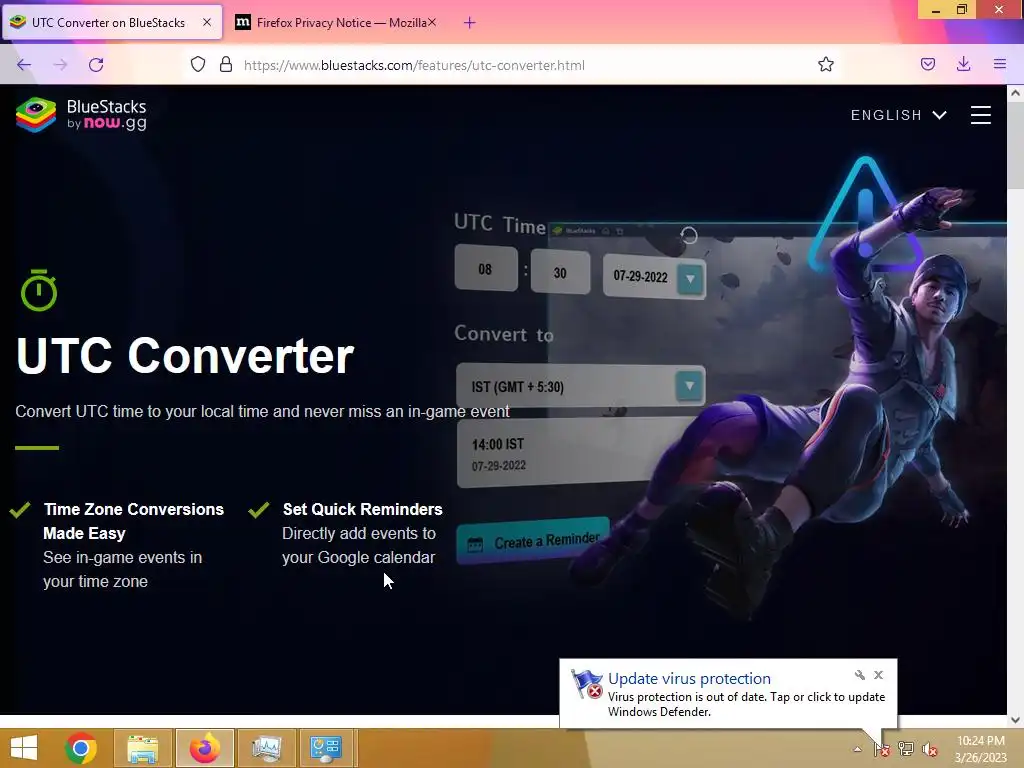
Task: Open the IST (GMT + 5:30) timezone dropdown
Action: pyautogui.click(x=689, y=386)
